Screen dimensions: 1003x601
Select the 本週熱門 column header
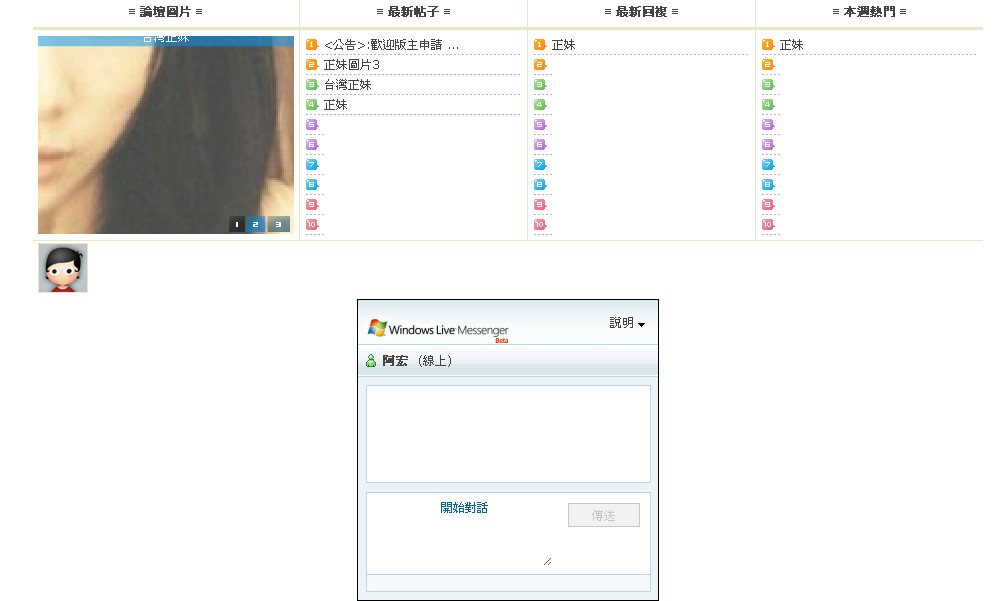point(869,12)
